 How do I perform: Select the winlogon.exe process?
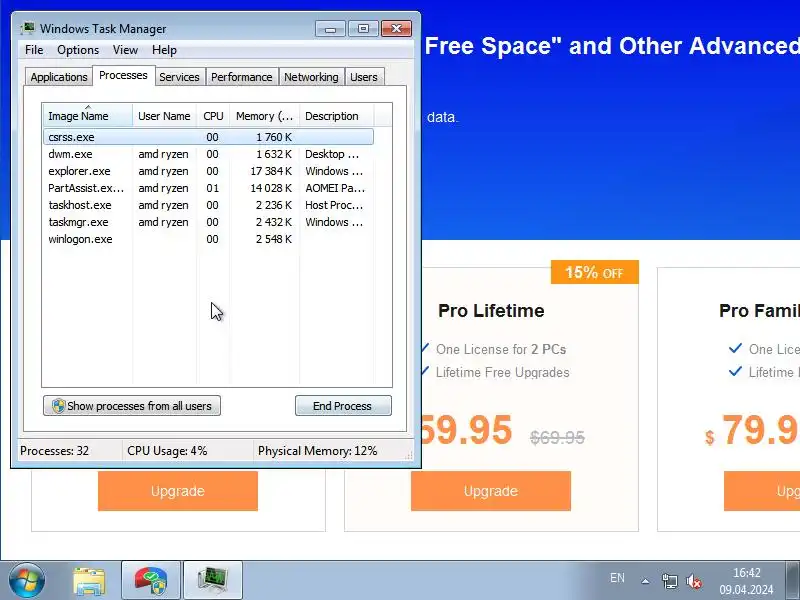[209, 239]
